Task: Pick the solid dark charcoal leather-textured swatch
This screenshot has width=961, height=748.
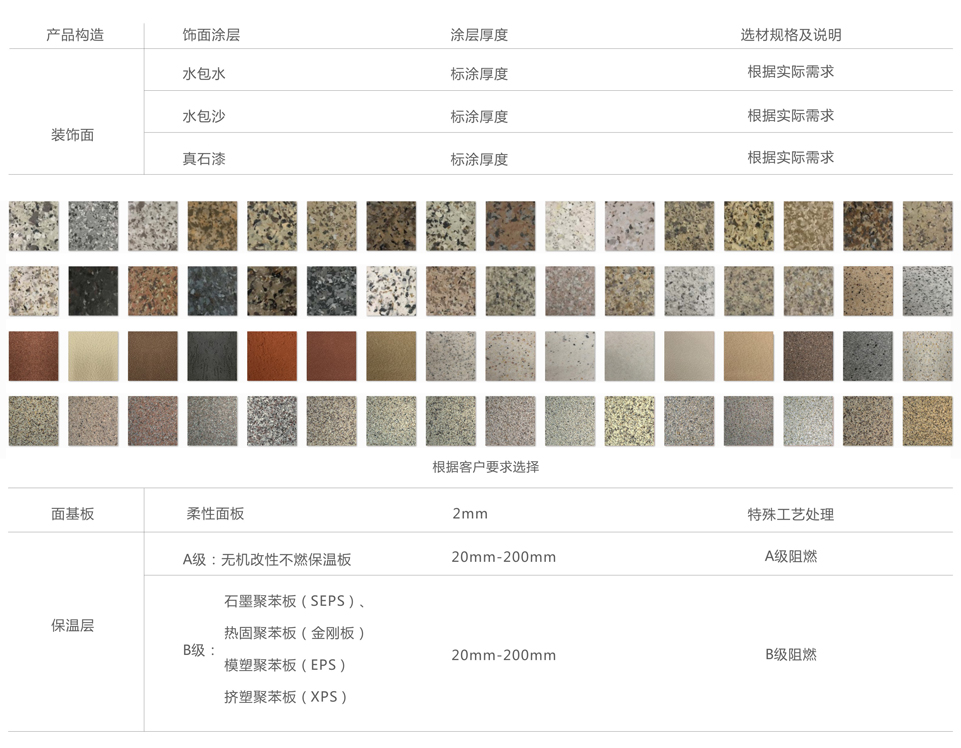Action: coord(212,356)
